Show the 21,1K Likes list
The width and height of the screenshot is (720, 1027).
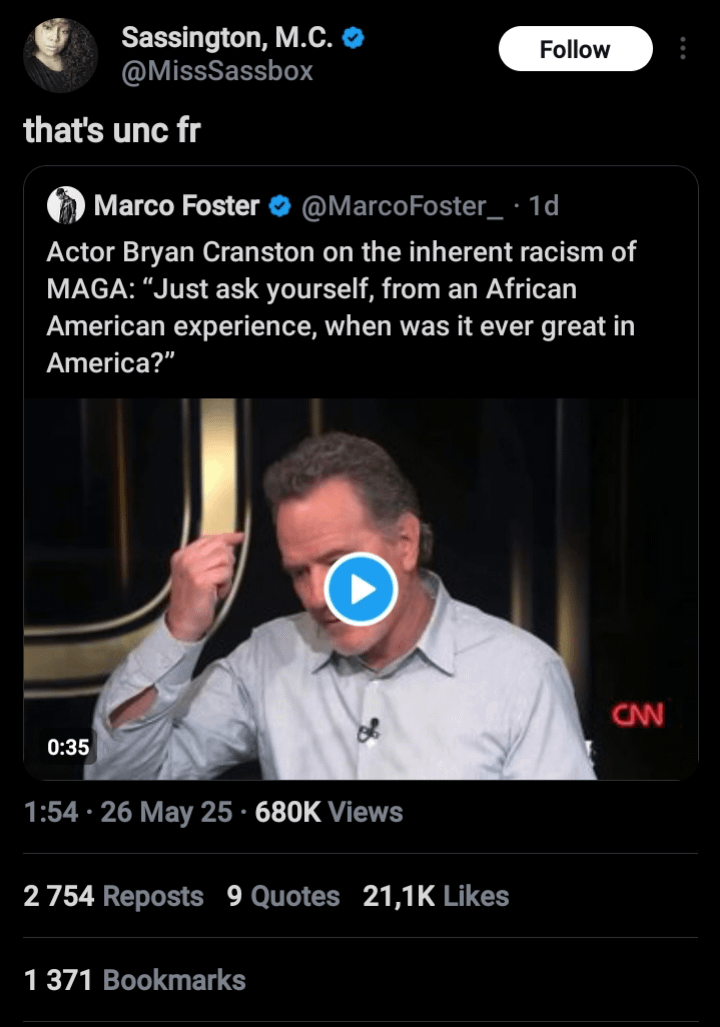[x=435, y=897]
